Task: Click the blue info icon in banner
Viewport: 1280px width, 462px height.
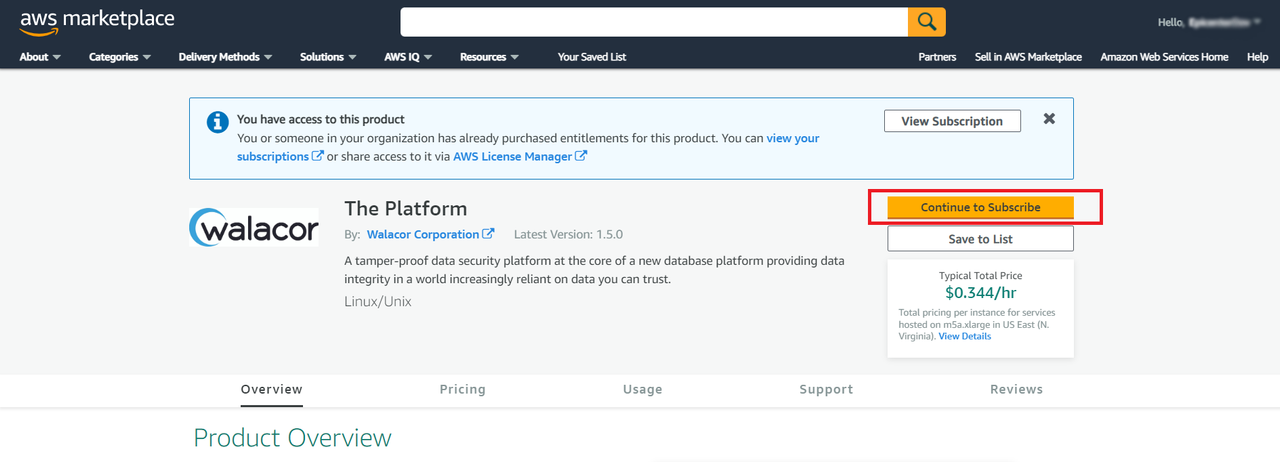Action: [x=217, y=122]
